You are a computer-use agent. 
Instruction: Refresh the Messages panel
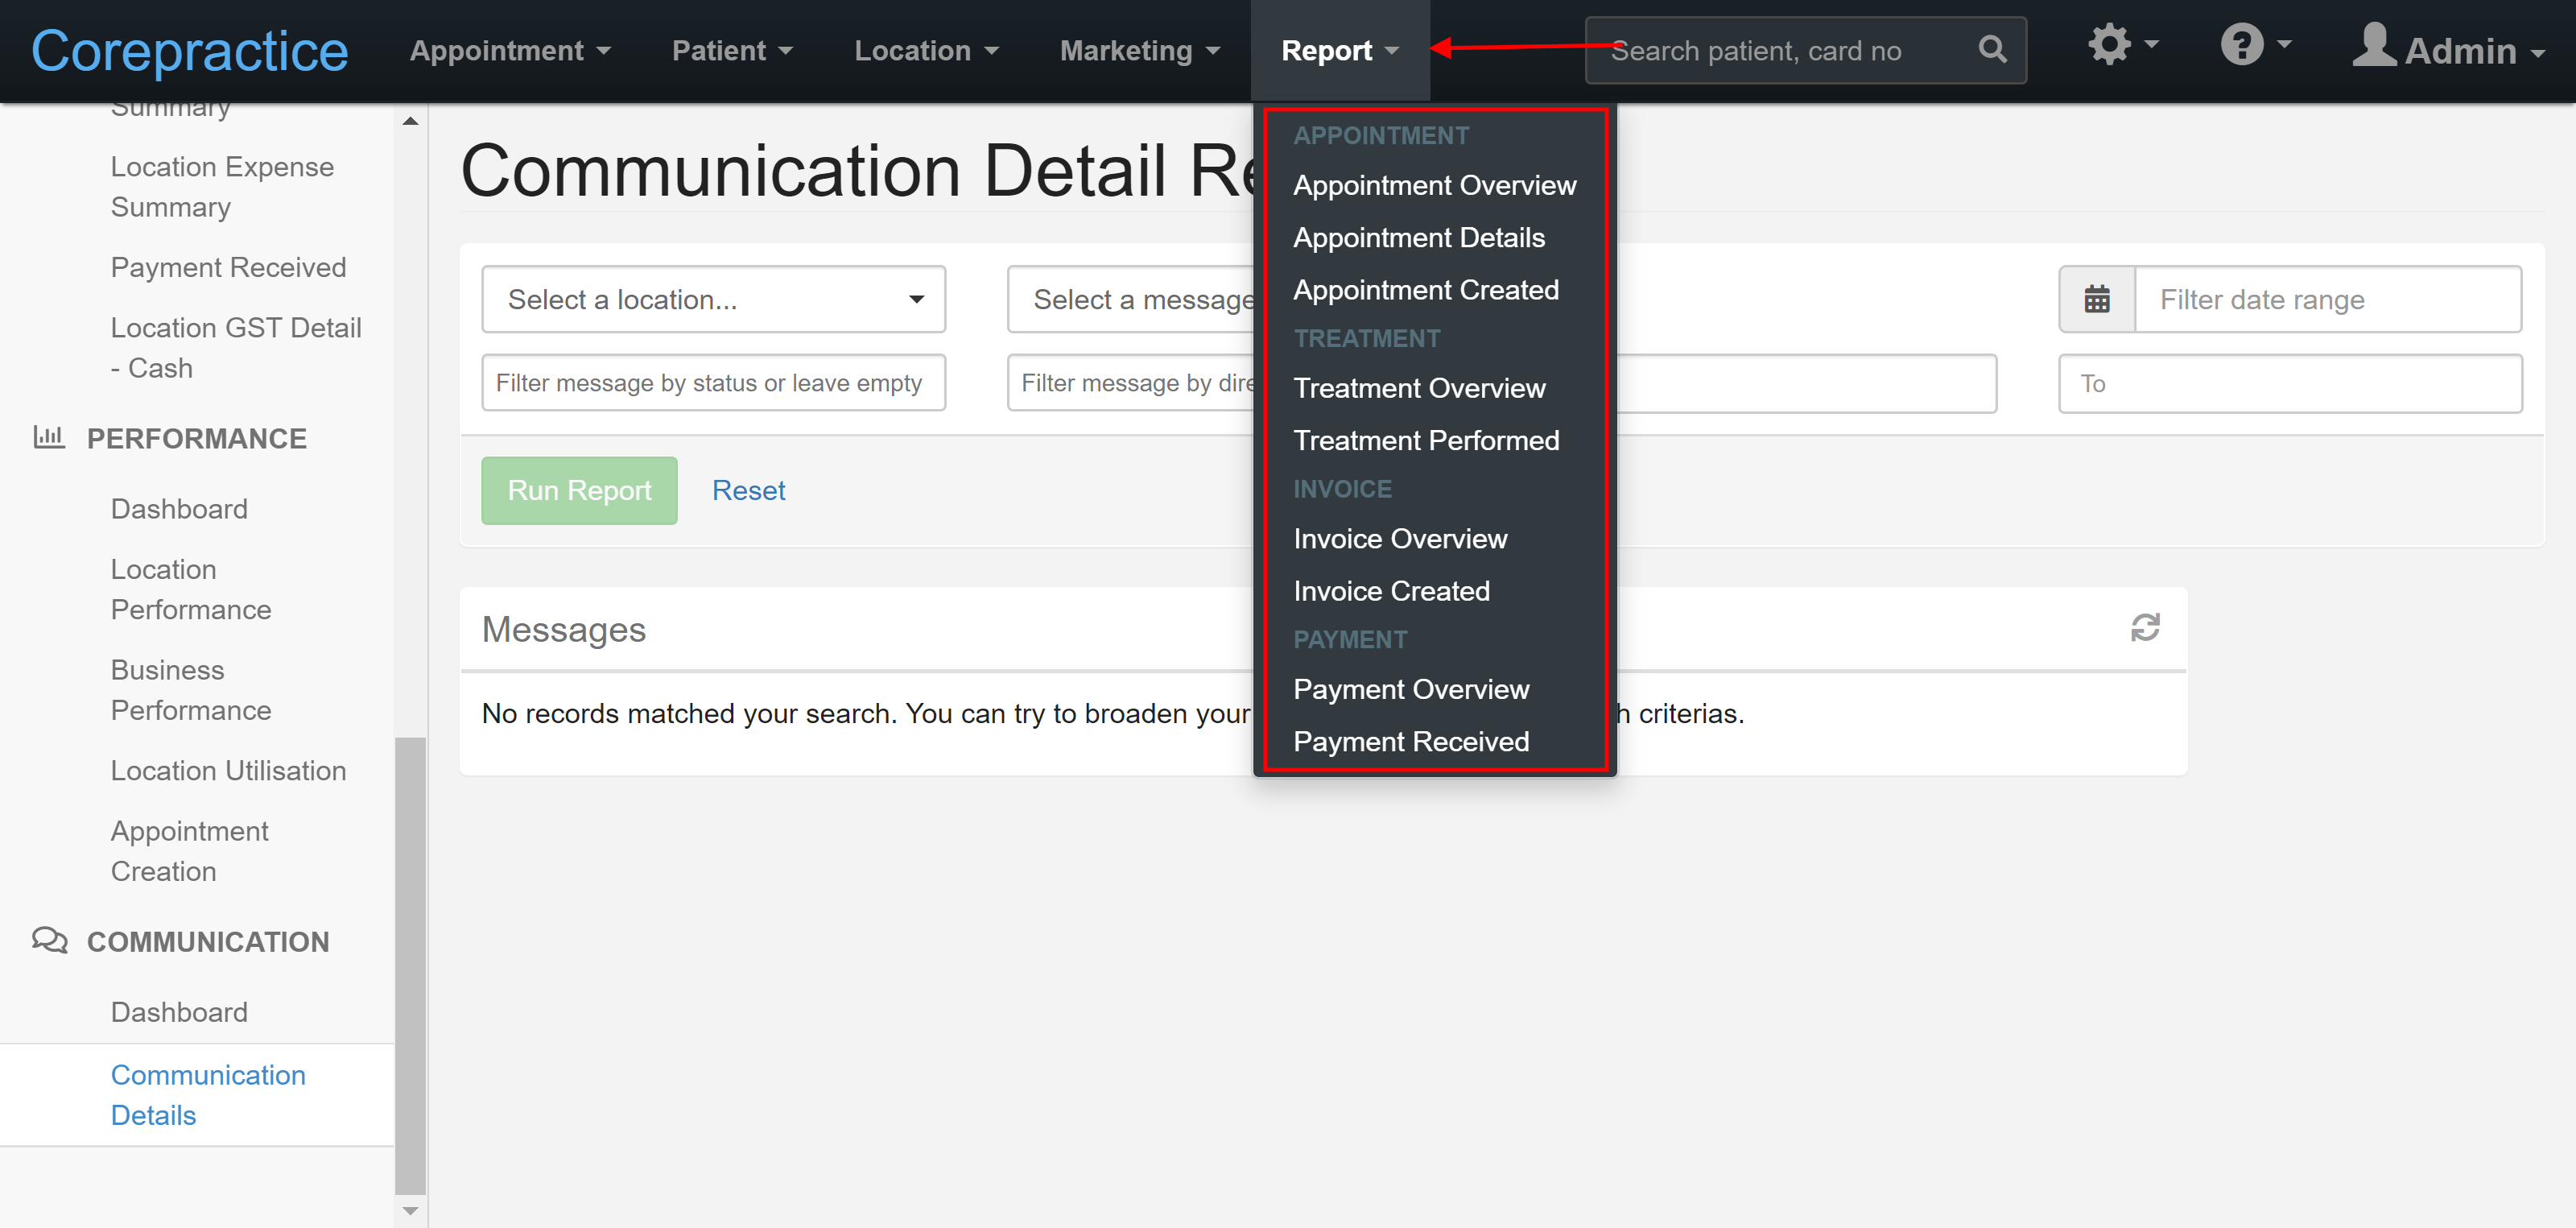tap(2145, 628)
